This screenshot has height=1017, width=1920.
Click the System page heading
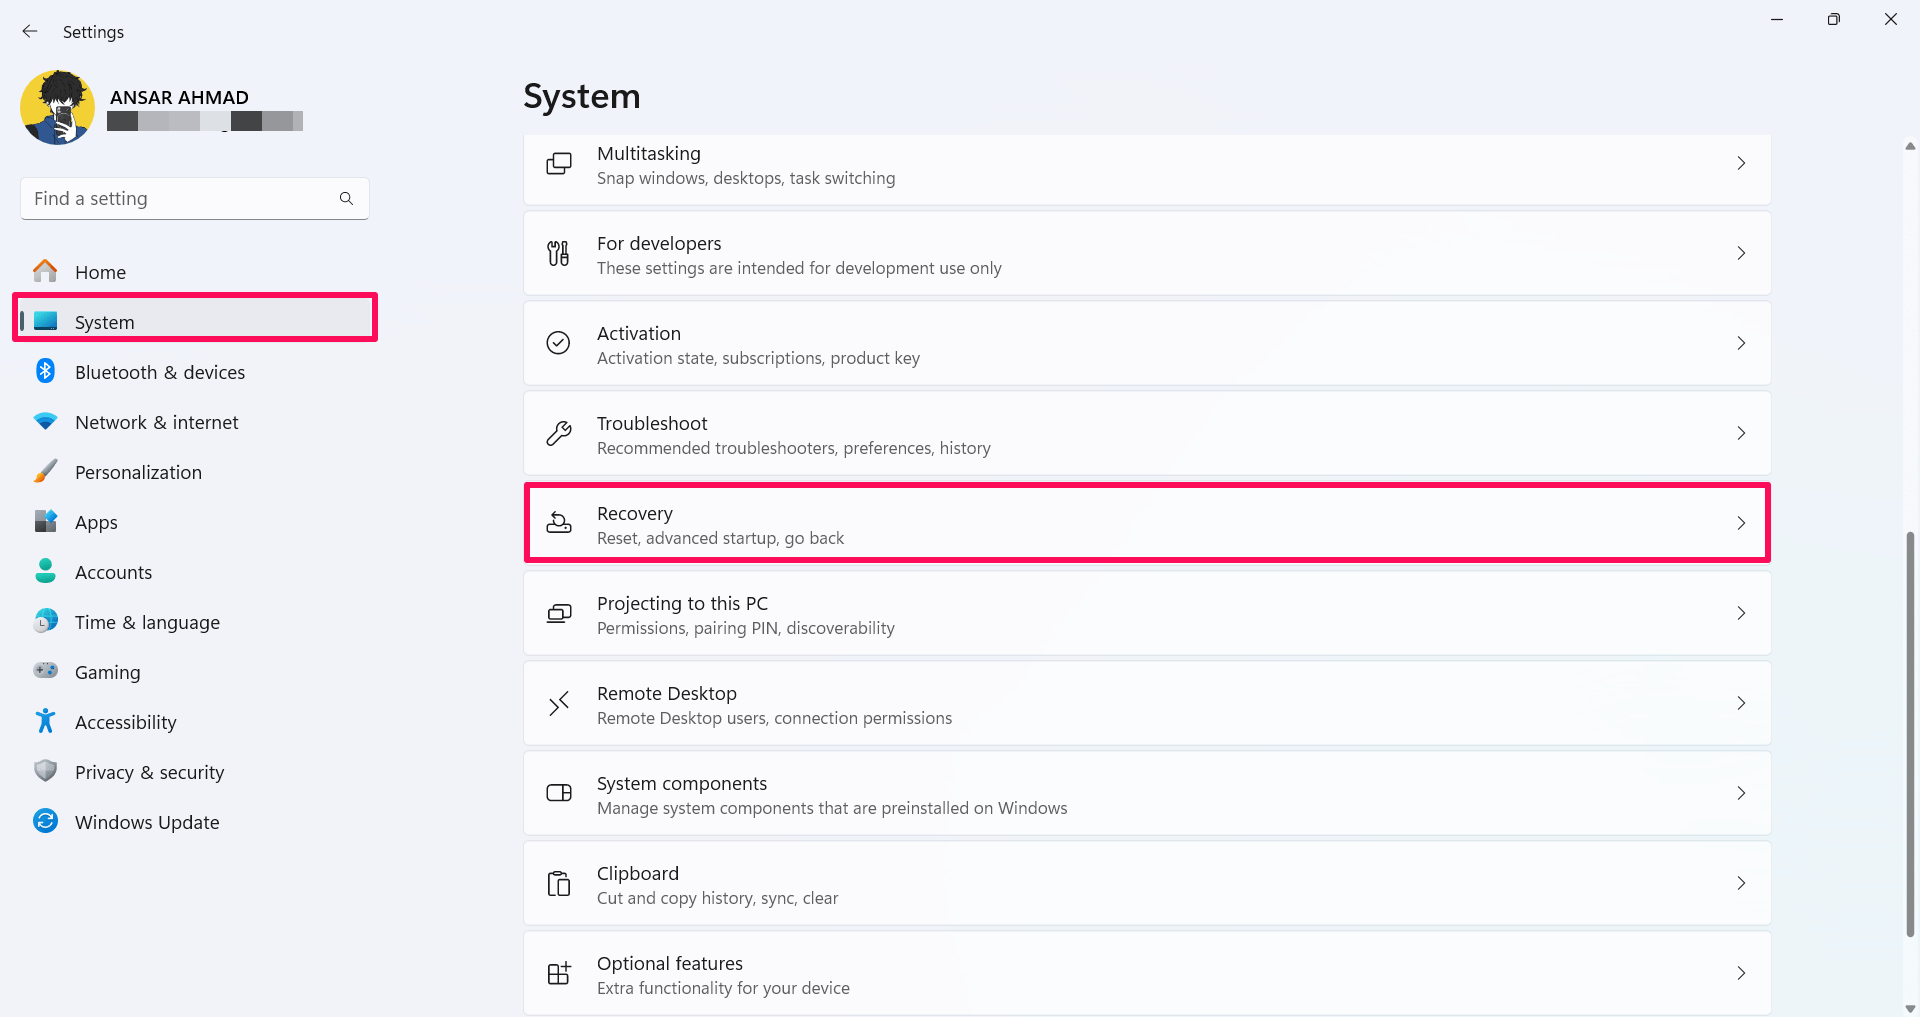[582, 96]
